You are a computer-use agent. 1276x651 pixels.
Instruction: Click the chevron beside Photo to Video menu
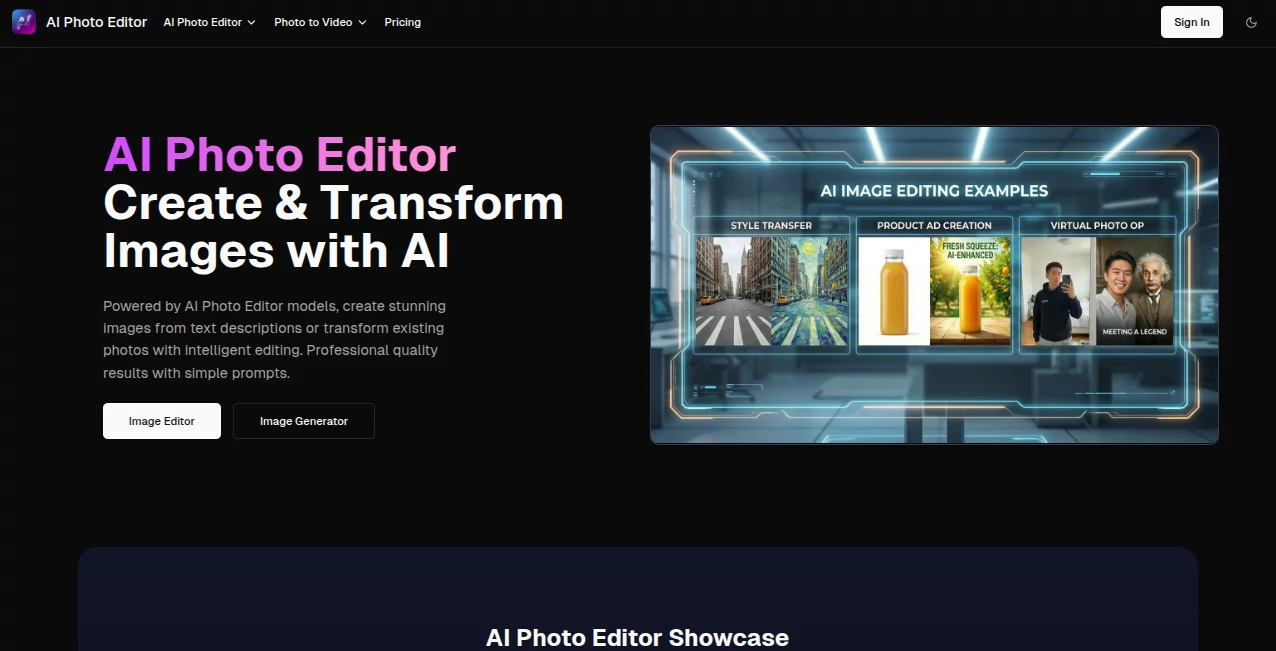pyautogui.click(x=361, y=22)
